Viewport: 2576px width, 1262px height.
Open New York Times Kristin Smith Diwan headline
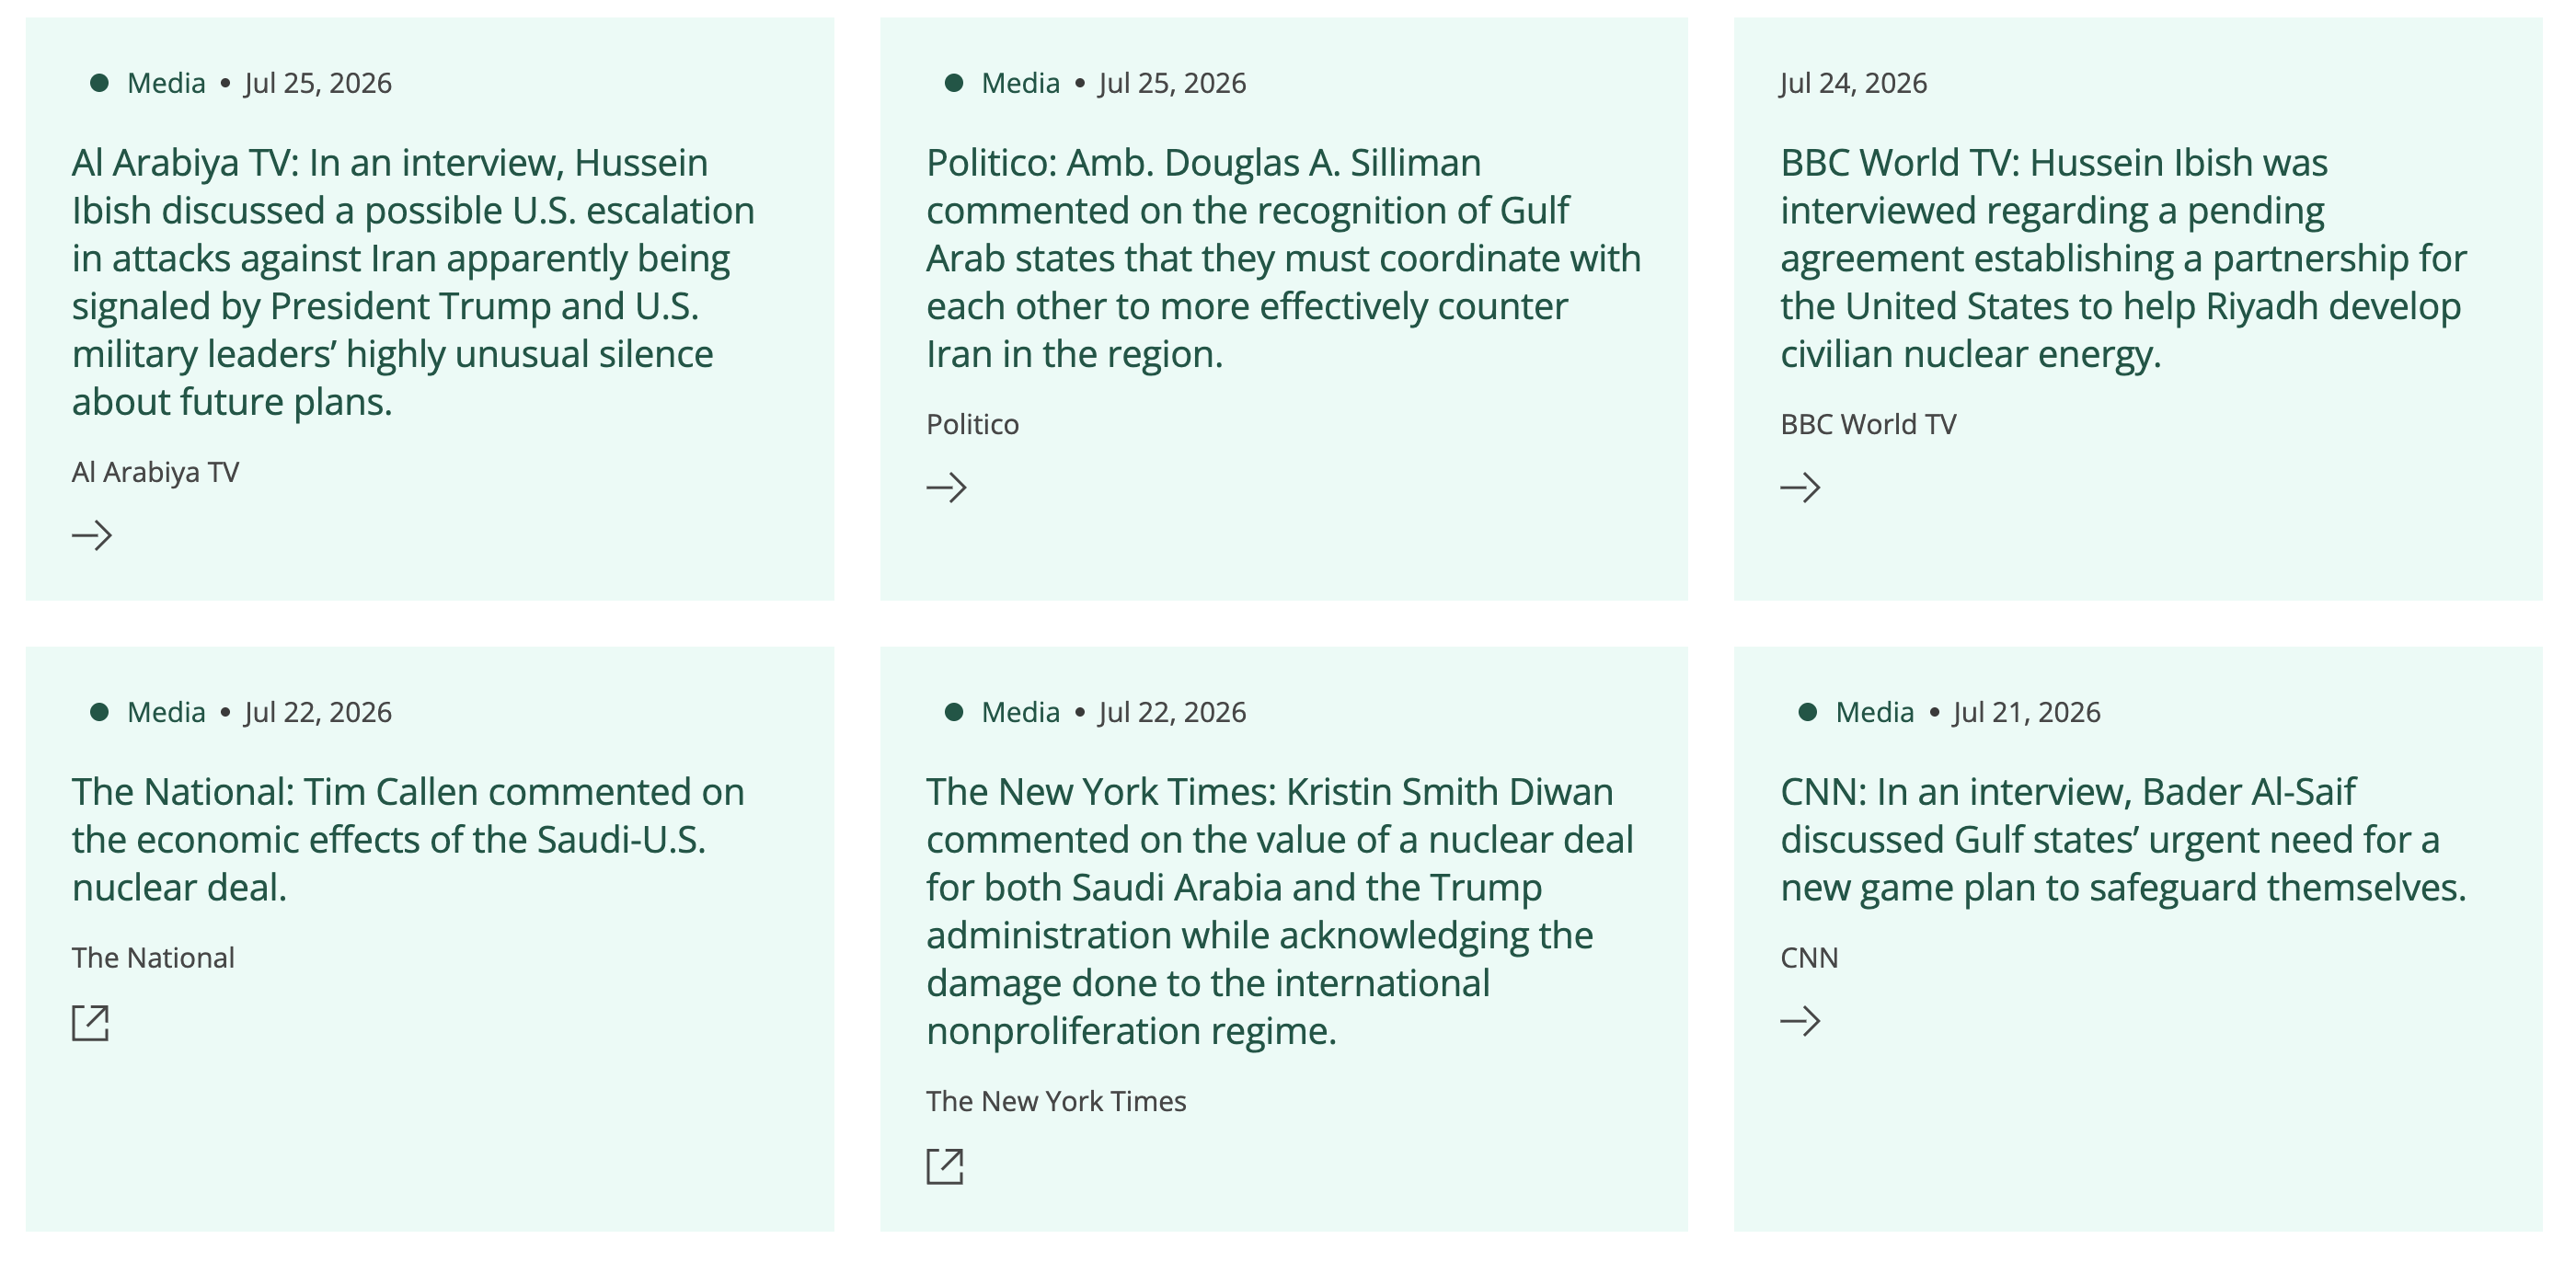pyautogui.click(x=1279, y=911)
